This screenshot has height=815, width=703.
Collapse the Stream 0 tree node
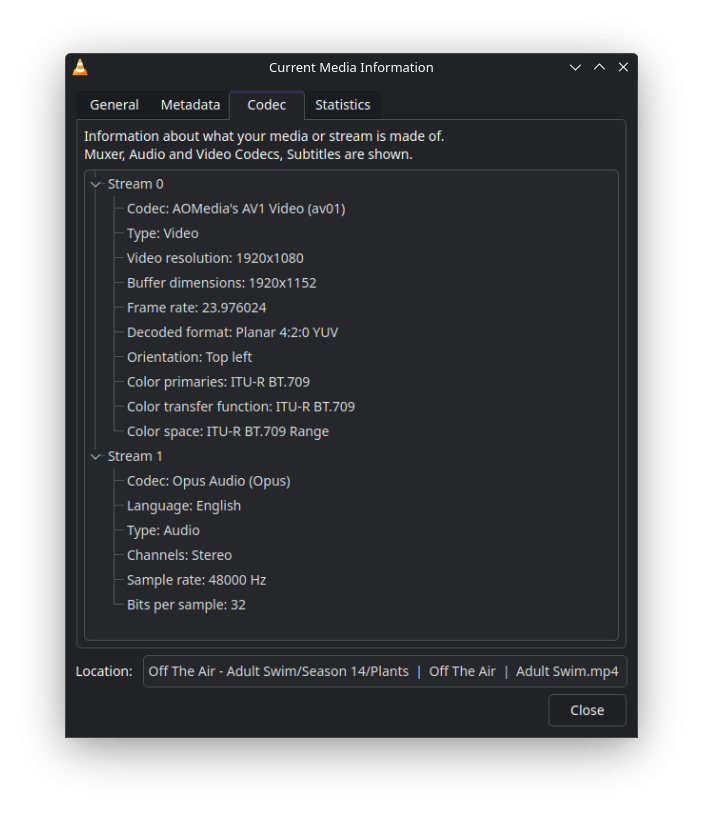point(96,185)
